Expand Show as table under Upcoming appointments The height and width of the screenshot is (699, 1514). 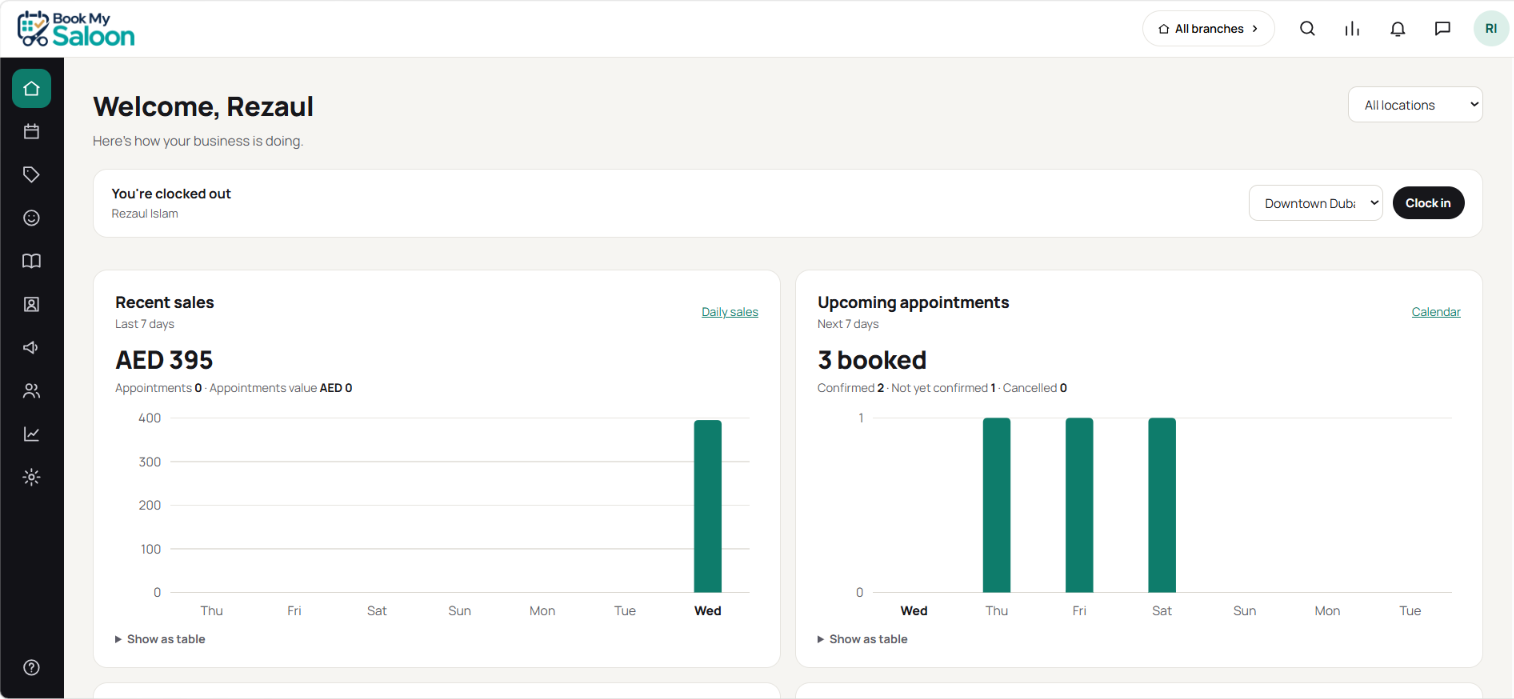pos(862,639)
